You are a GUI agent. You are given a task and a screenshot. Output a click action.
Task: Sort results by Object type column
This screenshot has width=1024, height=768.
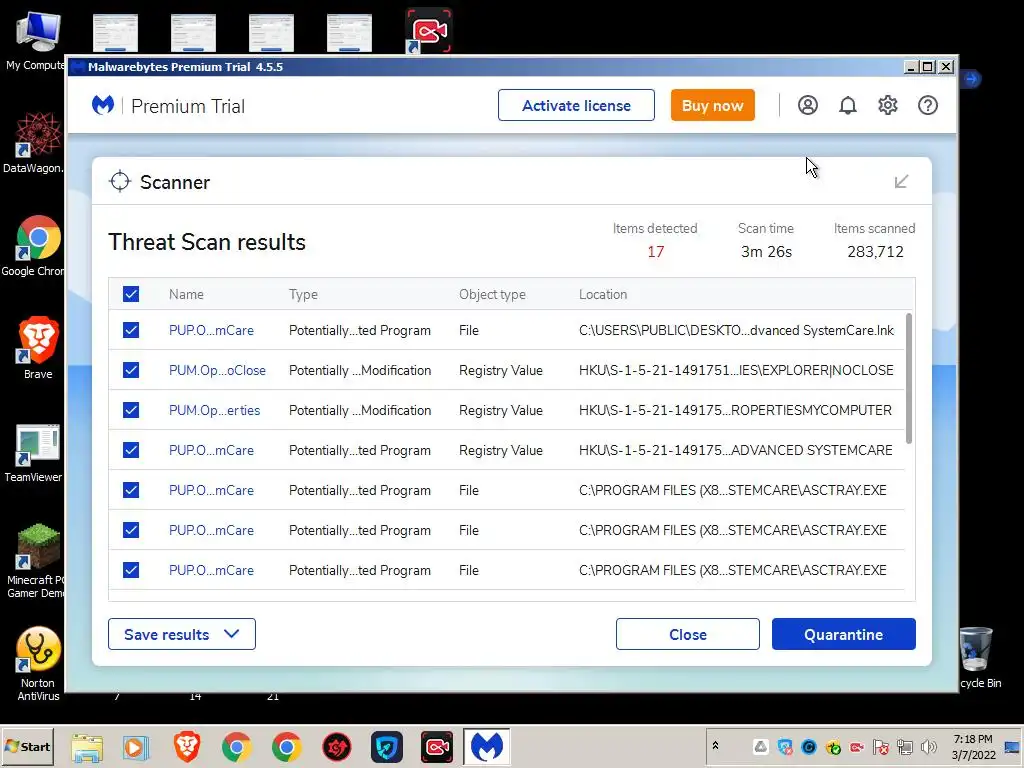[492, 295]
